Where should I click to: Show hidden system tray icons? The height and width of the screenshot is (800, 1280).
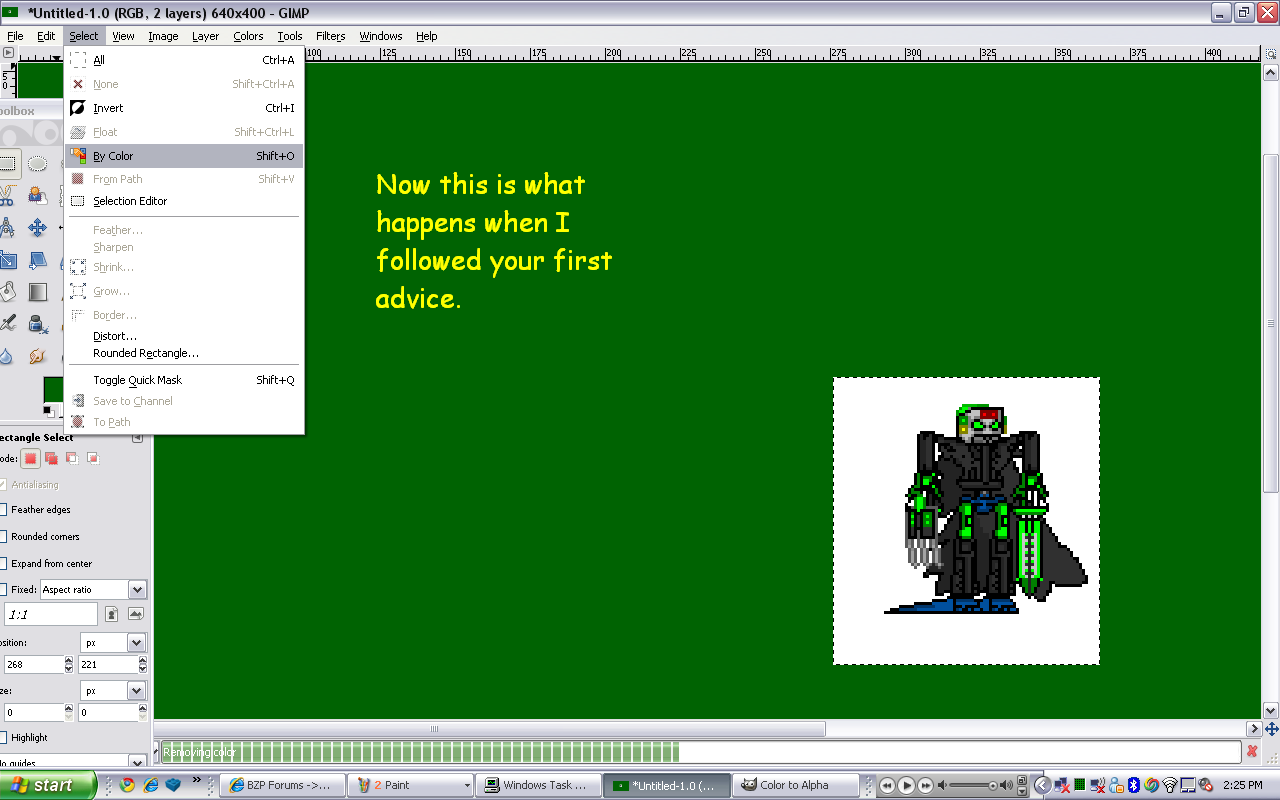point(1043,785)
